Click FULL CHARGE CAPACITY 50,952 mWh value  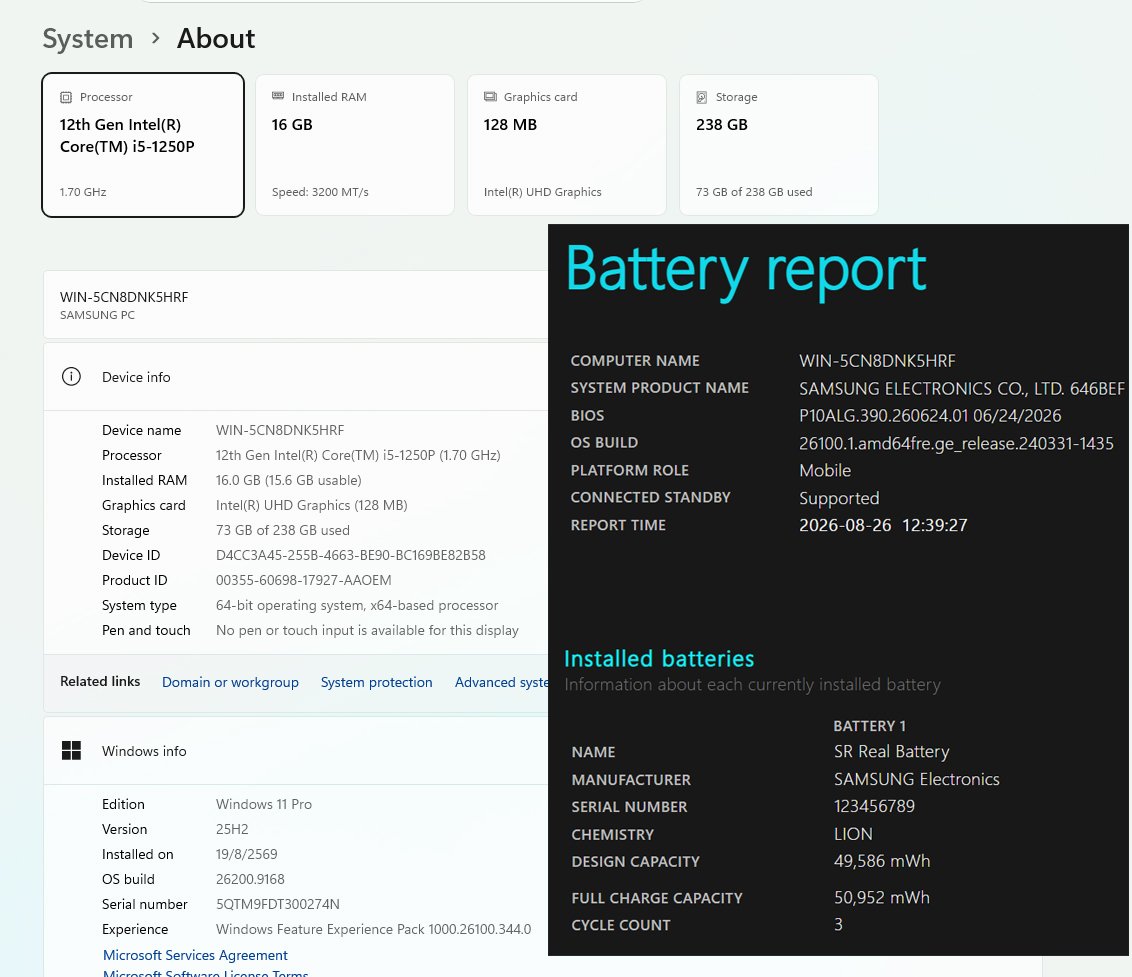tap(881, 897)
